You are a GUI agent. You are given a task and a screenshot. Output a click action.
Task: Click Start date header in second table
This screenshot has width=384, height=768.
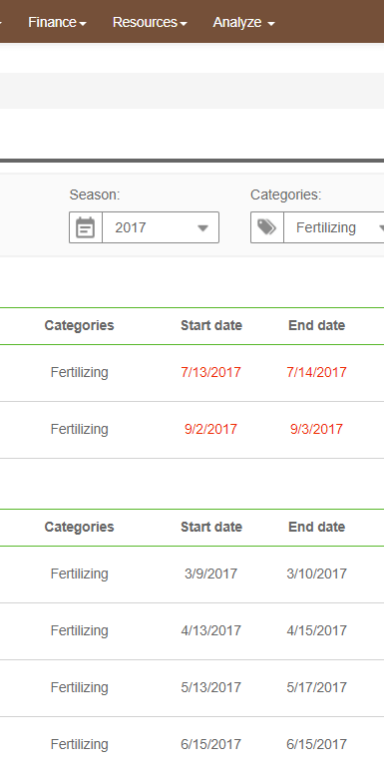211,527
